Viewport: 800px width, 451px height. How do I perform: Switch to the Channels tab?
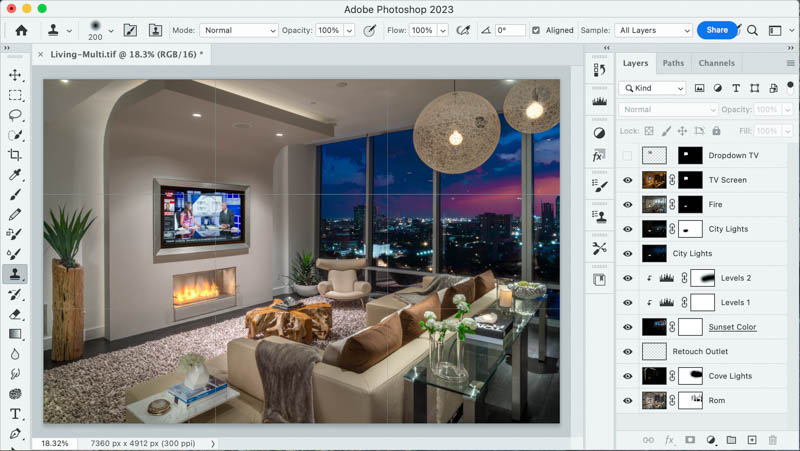[716, 63]
